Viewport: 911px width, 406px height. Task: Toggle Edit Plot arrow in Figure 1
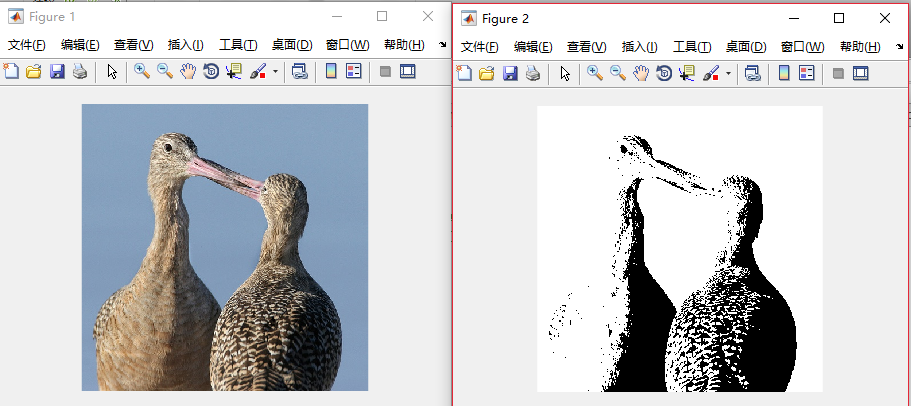[x=112, y=71]
